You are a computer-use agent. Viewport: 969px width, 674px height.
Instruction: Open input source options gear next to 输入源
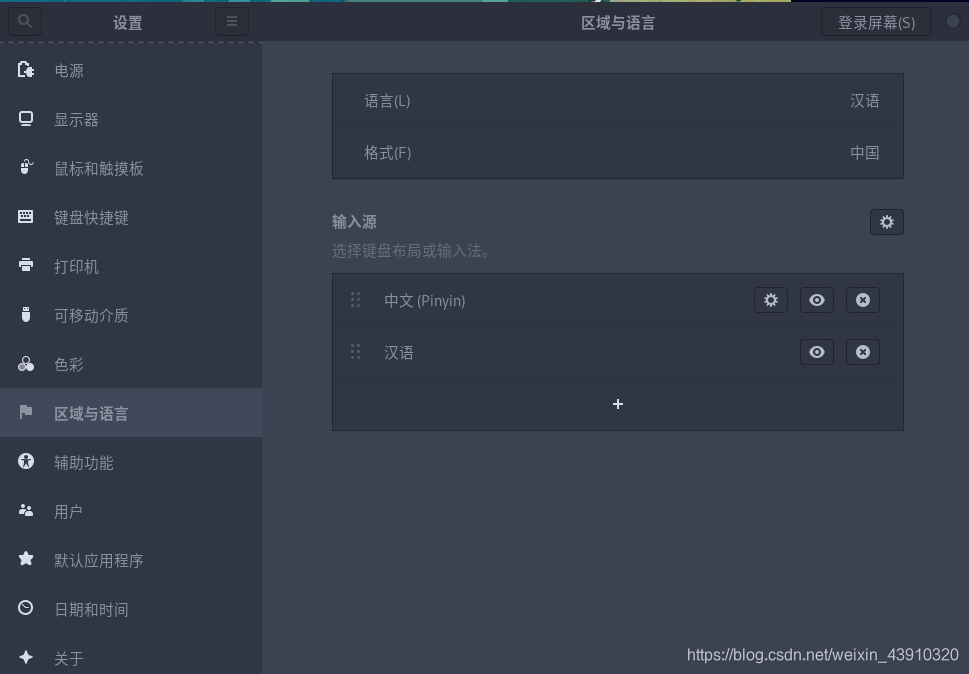(x=886, y=222)
